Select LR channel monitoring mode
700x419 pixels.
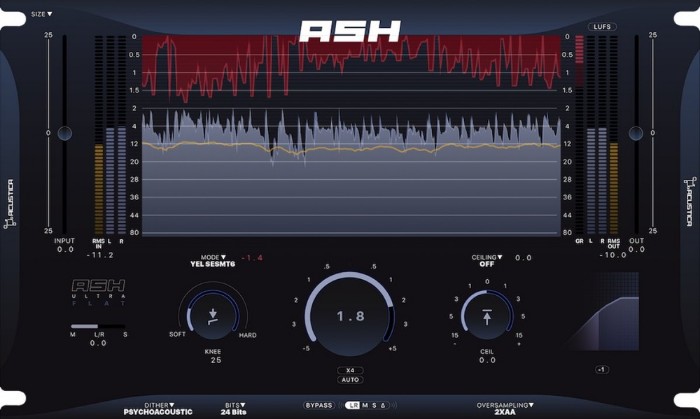pyautogui.click(x=353, y=405)
